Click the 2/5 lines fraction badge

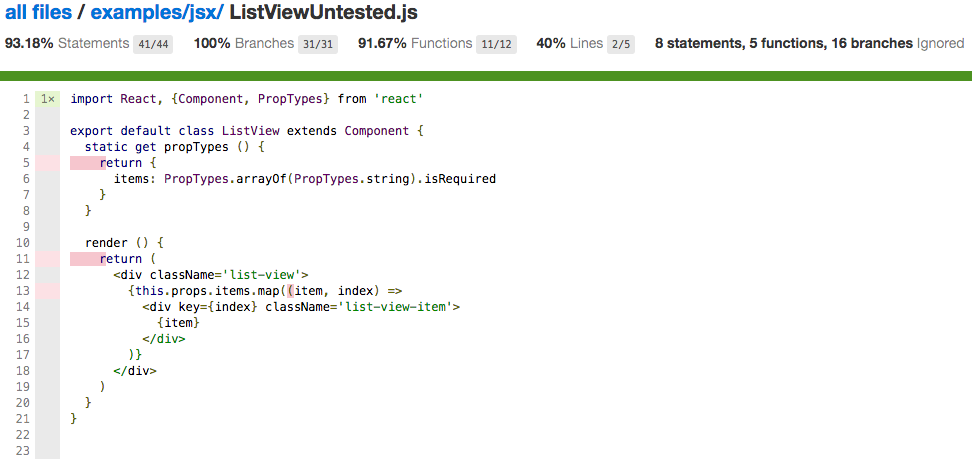coord(621,44)
